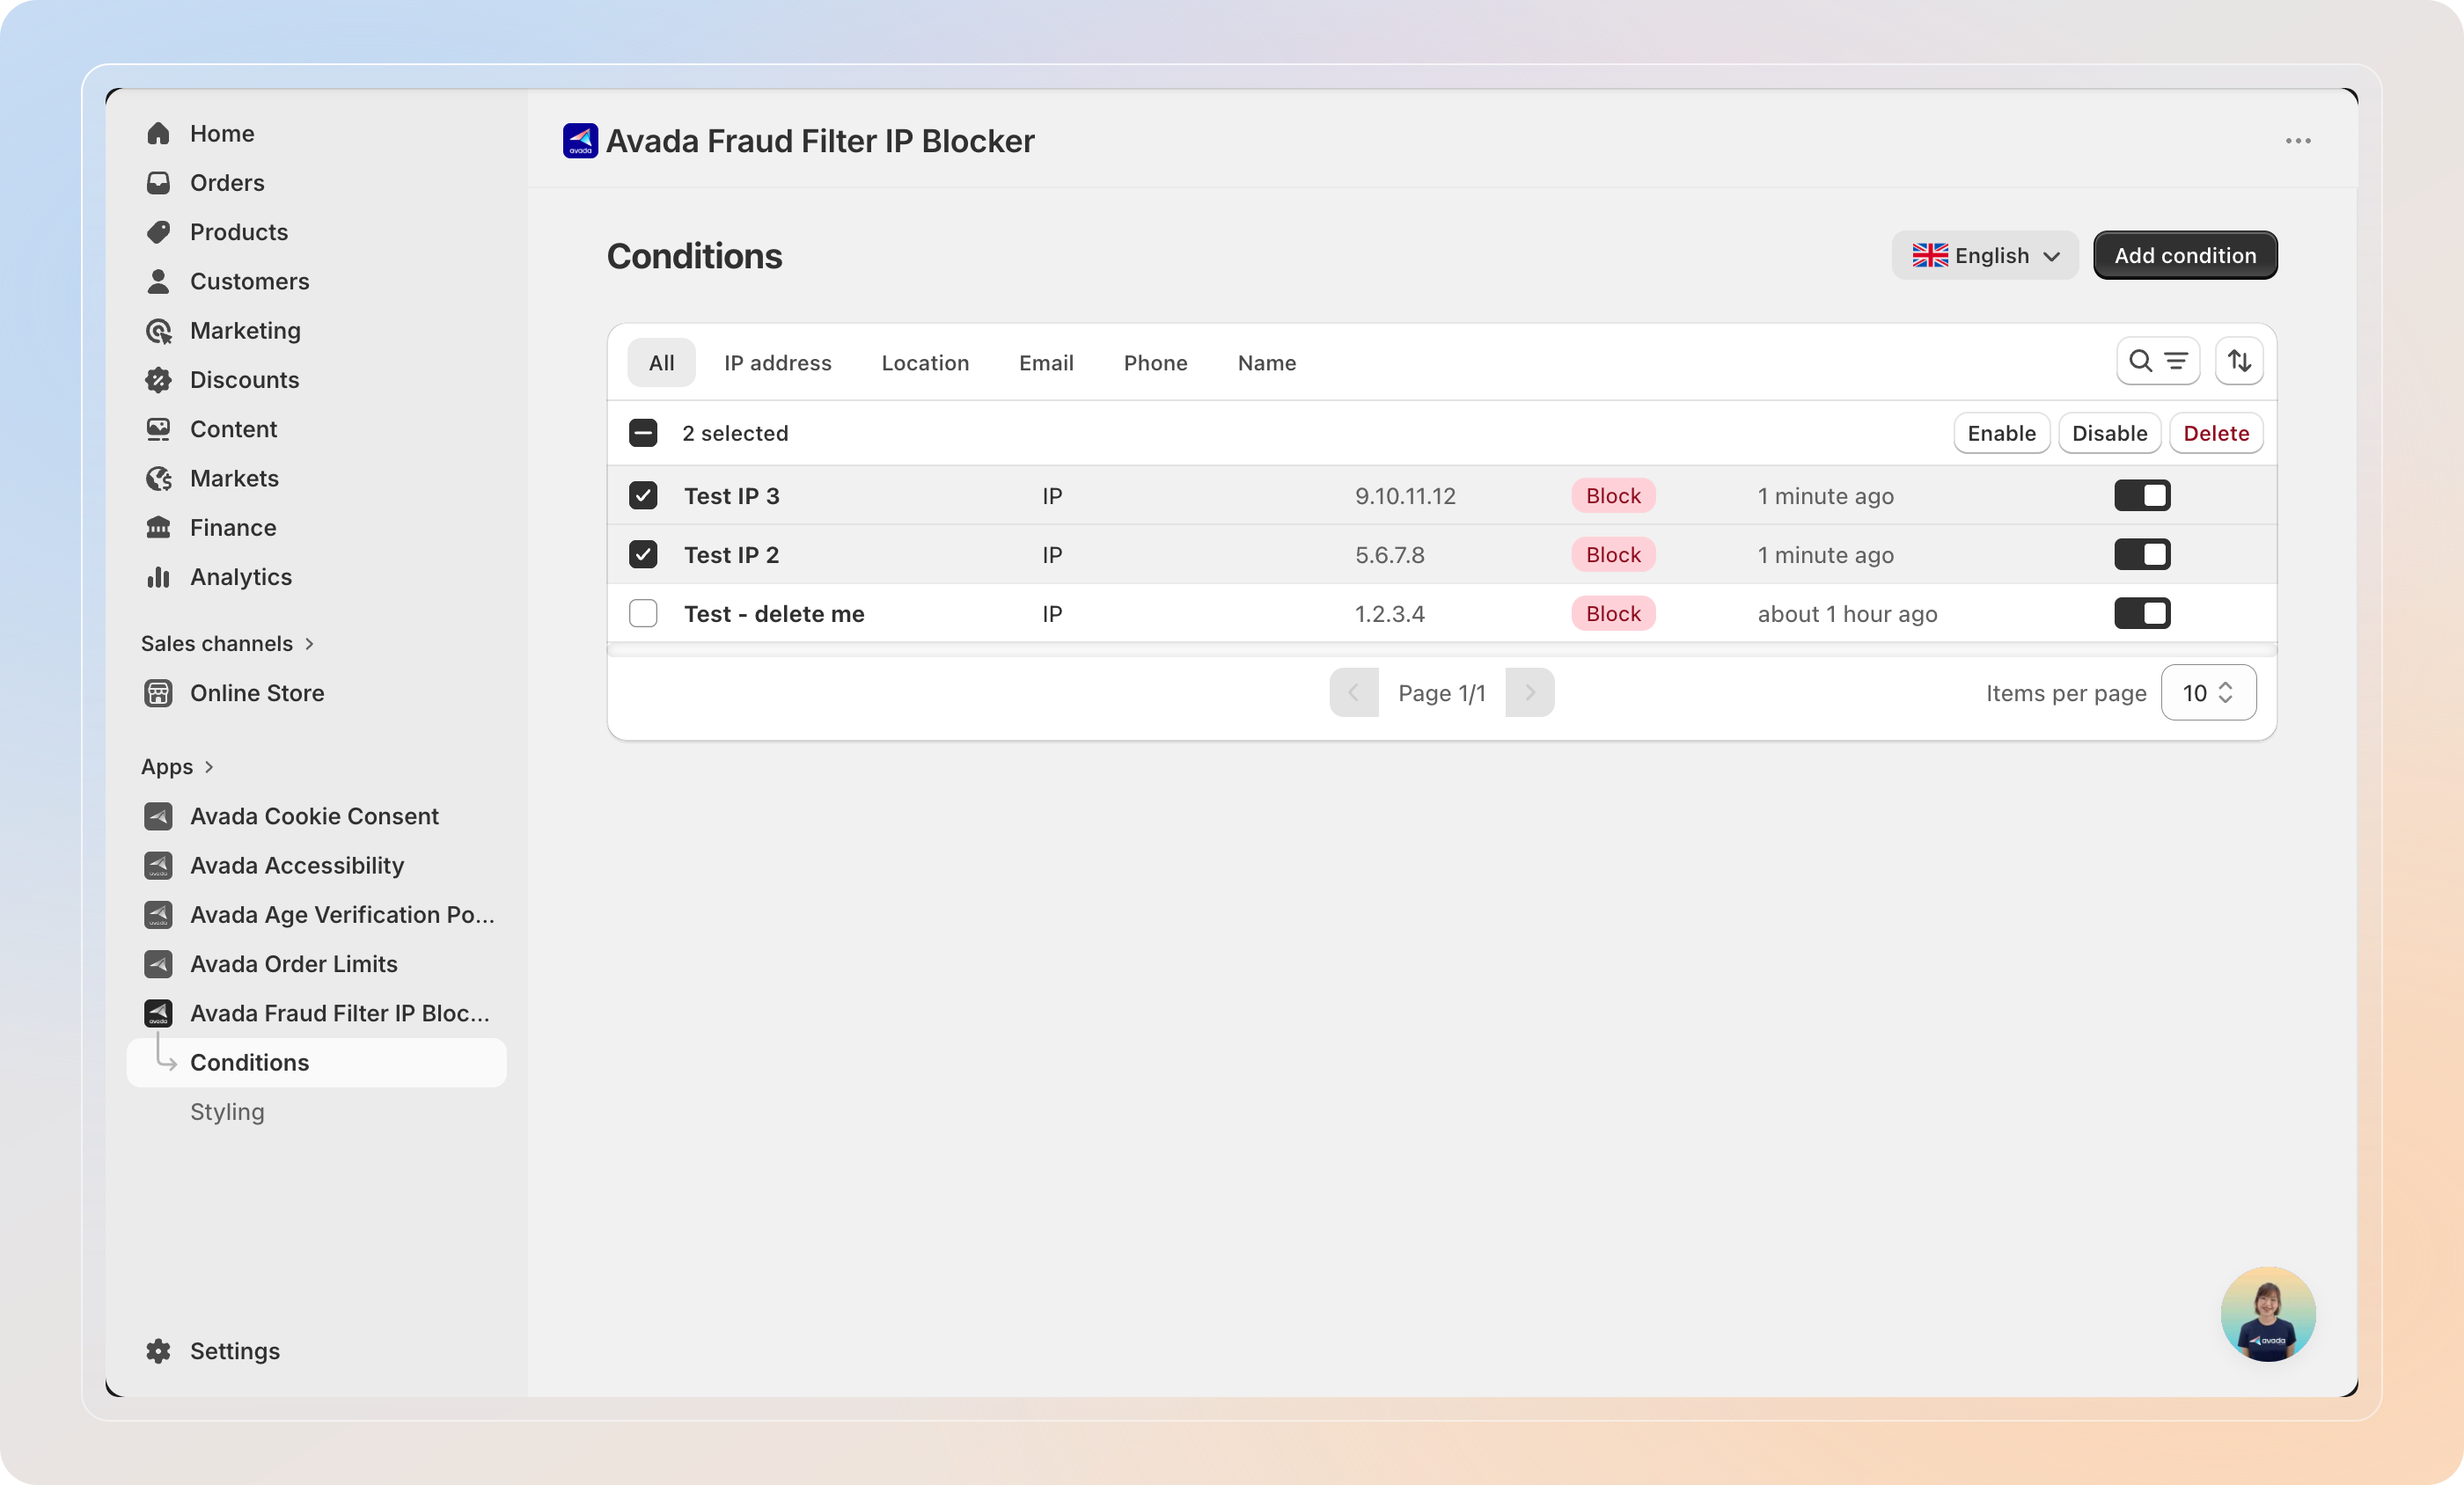Check the Test - delete me checkbox
This screenshot has height=1485, width=2464.
click(x=643, y=614)
